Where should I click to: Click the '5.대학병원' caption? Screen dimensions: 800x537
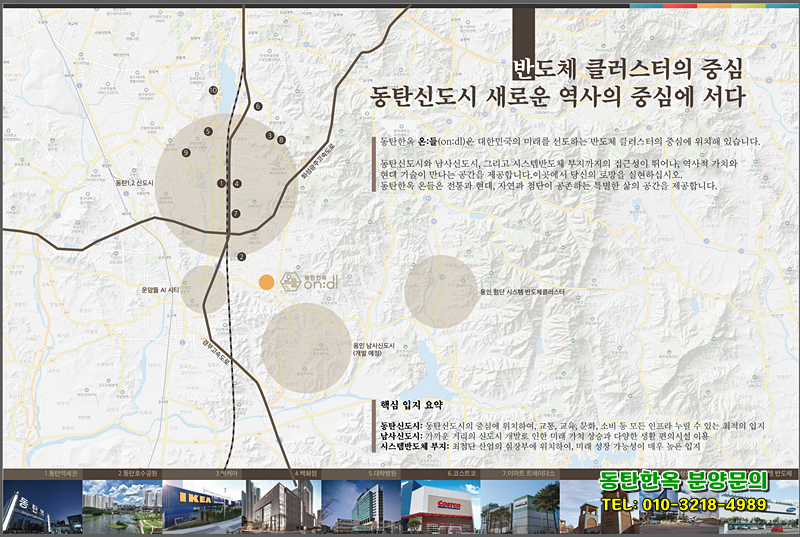[x=383, y=474]
